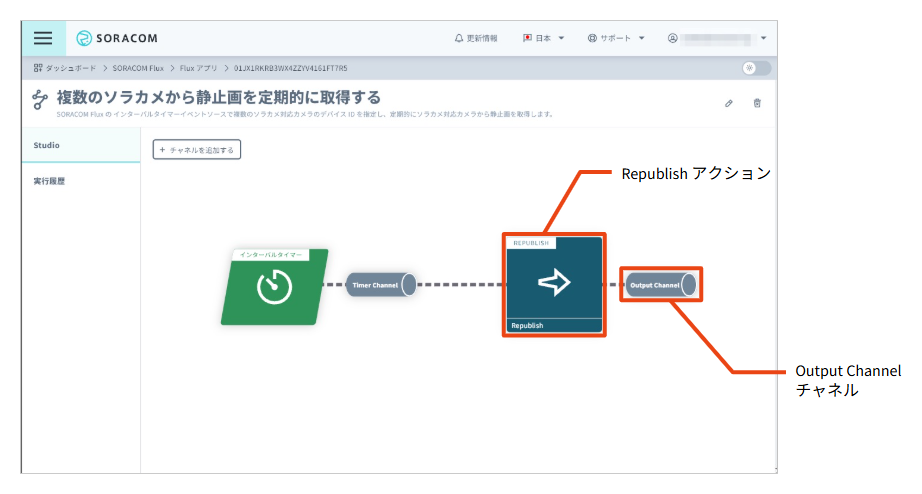Click the SORACOM logo
Screen dimensions: 922x494
[117, 38]
